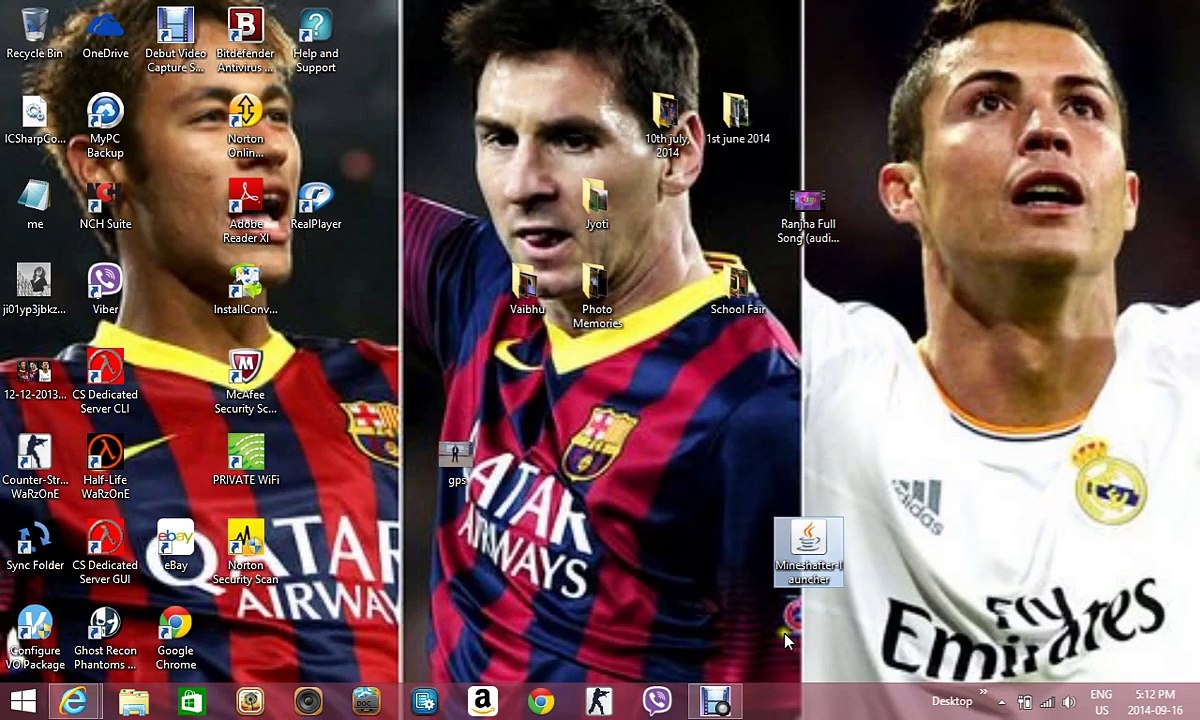This screenshot has height=720, width=1200.
Task: Click the Desktop toolbar label
Action: click(952, 702)
